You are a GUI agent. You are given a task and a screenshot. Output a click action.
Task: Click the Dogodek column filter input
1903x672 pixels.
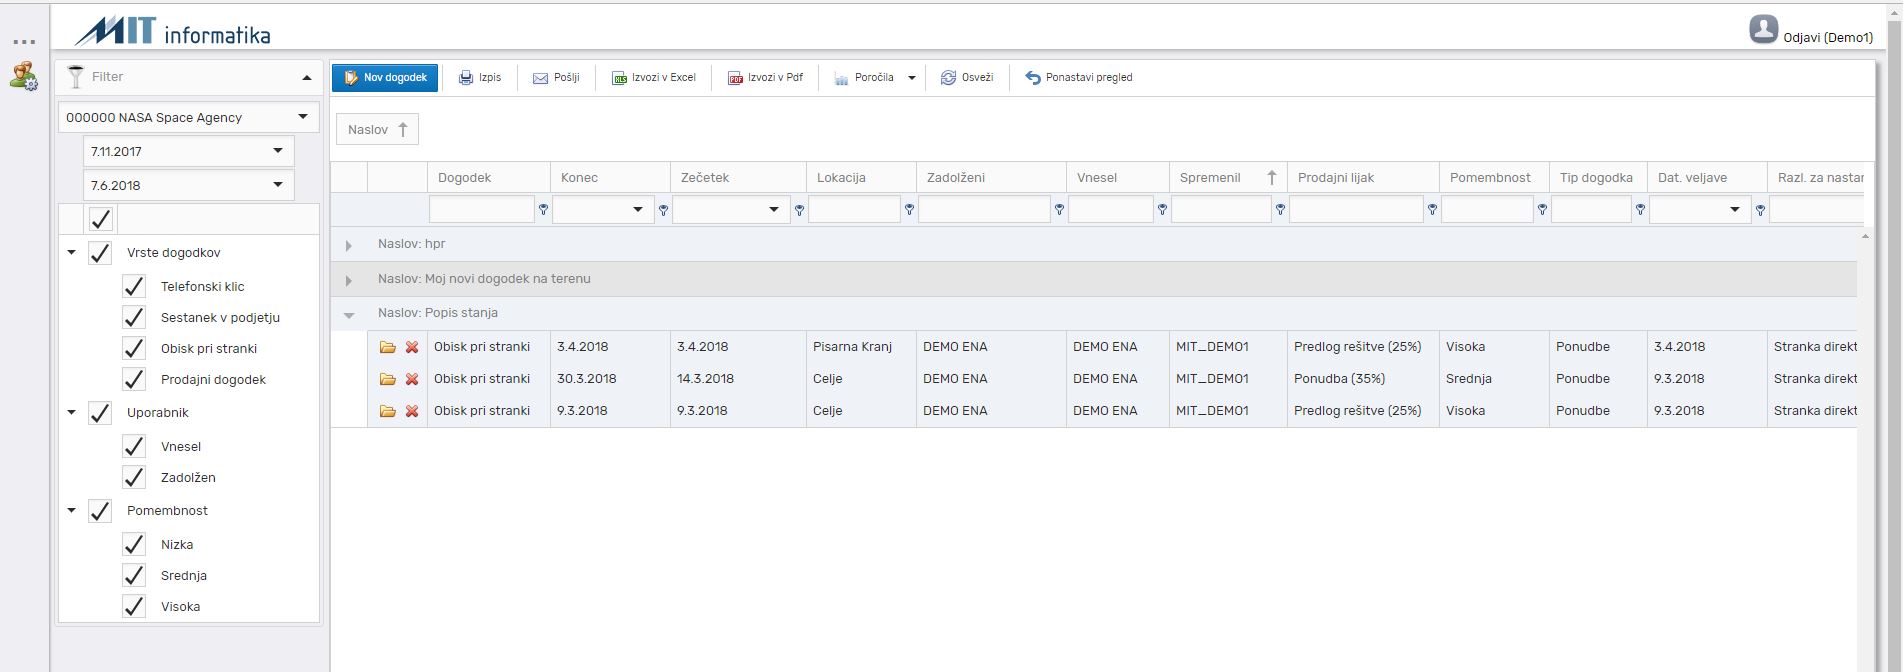click(482, 209)
